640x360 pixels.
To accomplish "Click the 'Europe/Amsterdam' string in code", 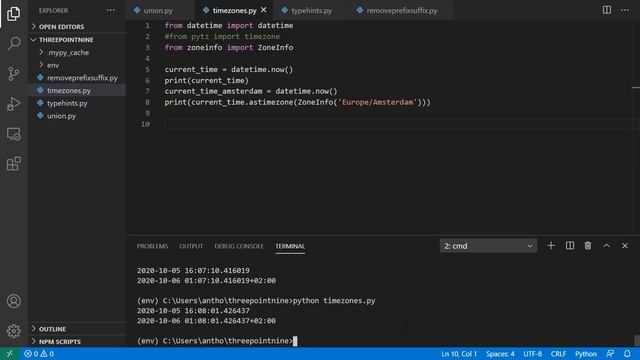I will coord(378,102).
